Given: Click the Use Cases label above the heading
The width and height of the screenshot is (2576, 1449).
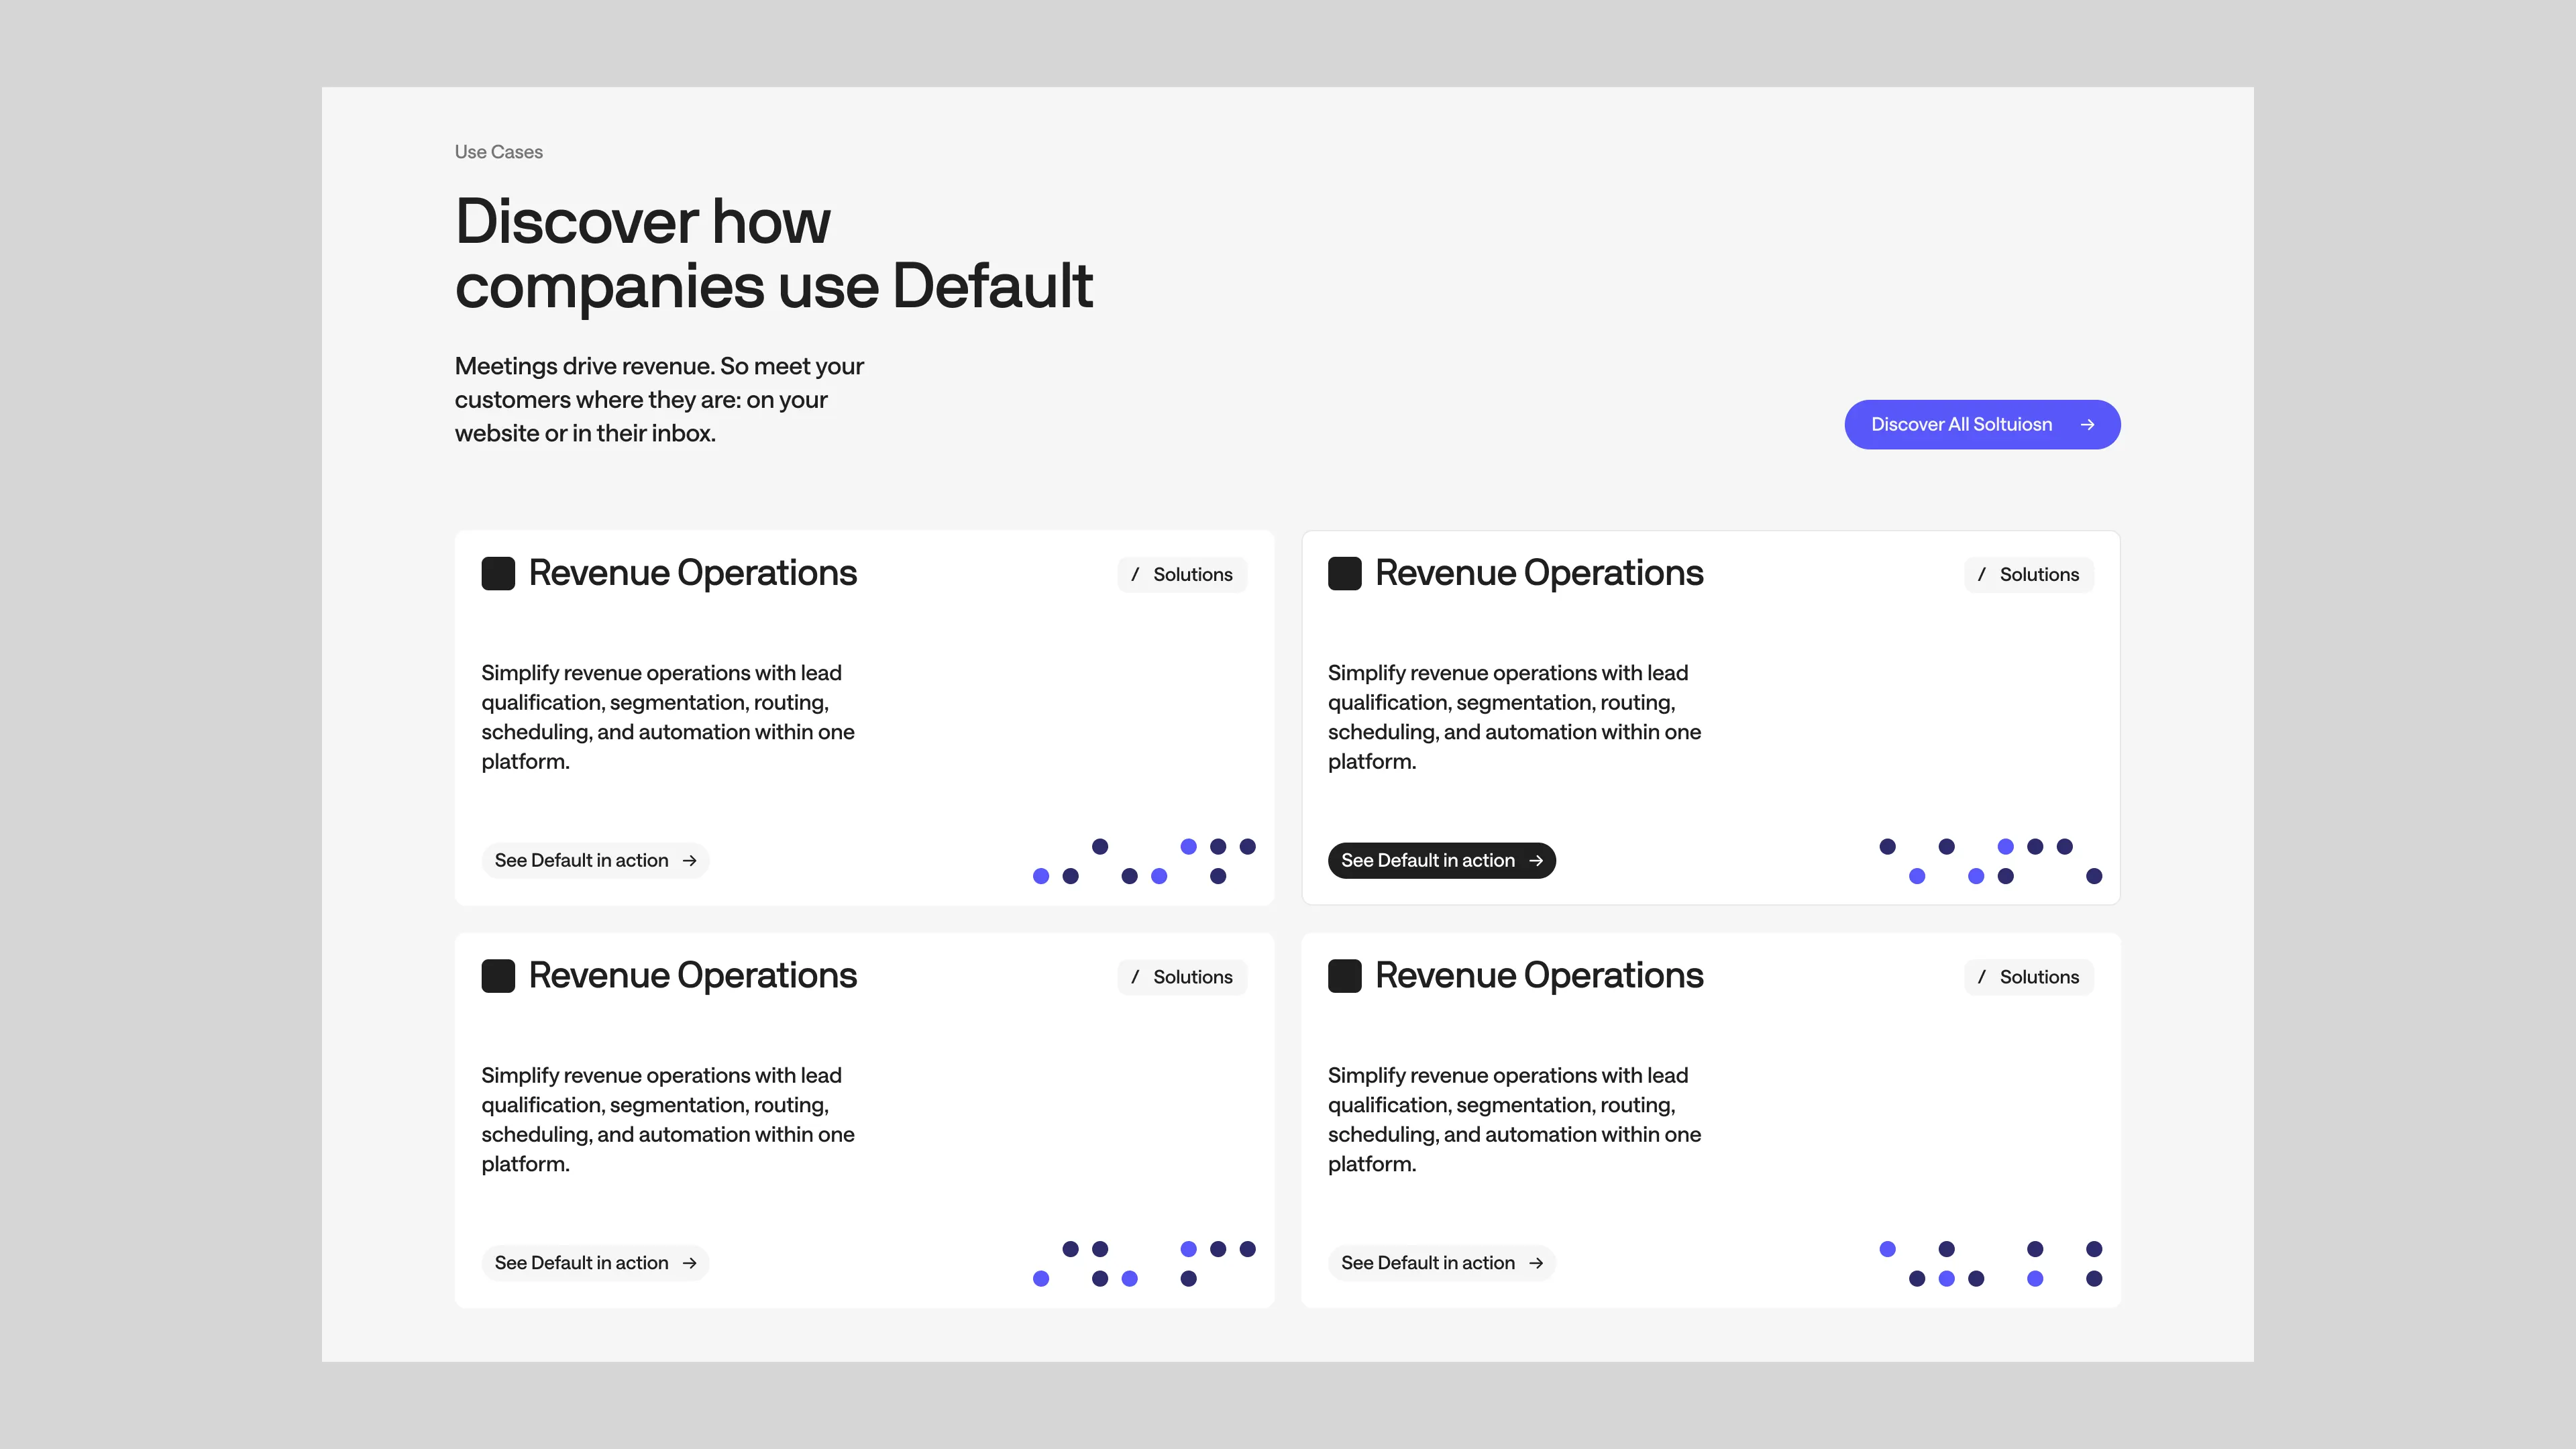Looking at the screenshot, I should point(498,152).
